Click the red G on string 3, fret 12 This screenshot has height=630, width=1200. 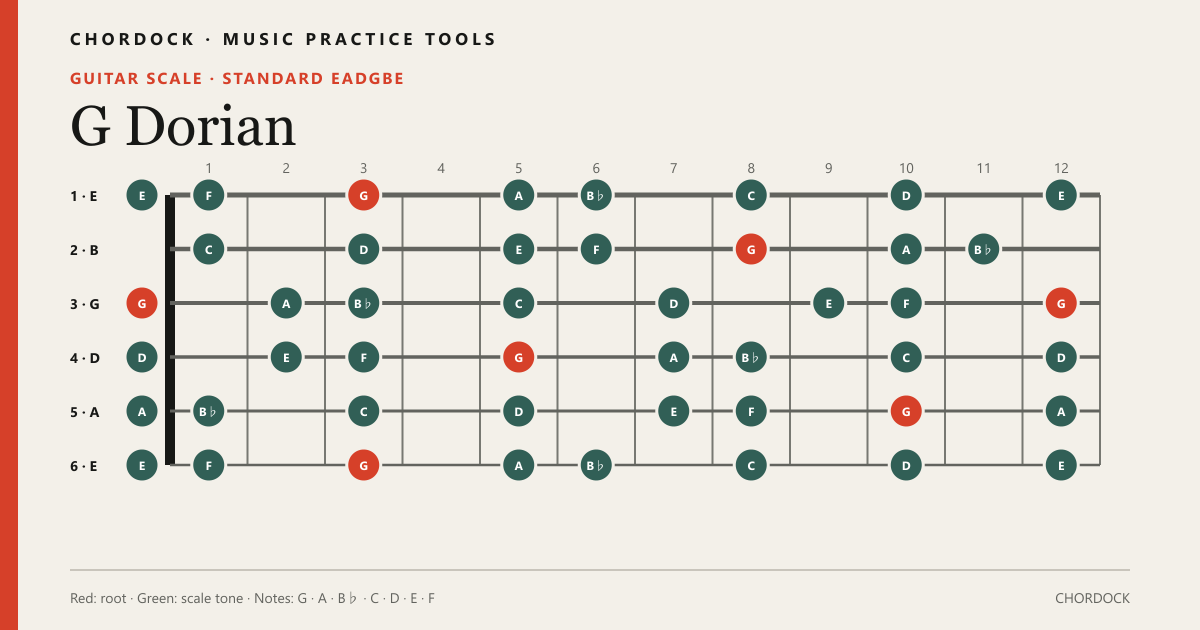pyautogui.click(x=1061, y=303)
